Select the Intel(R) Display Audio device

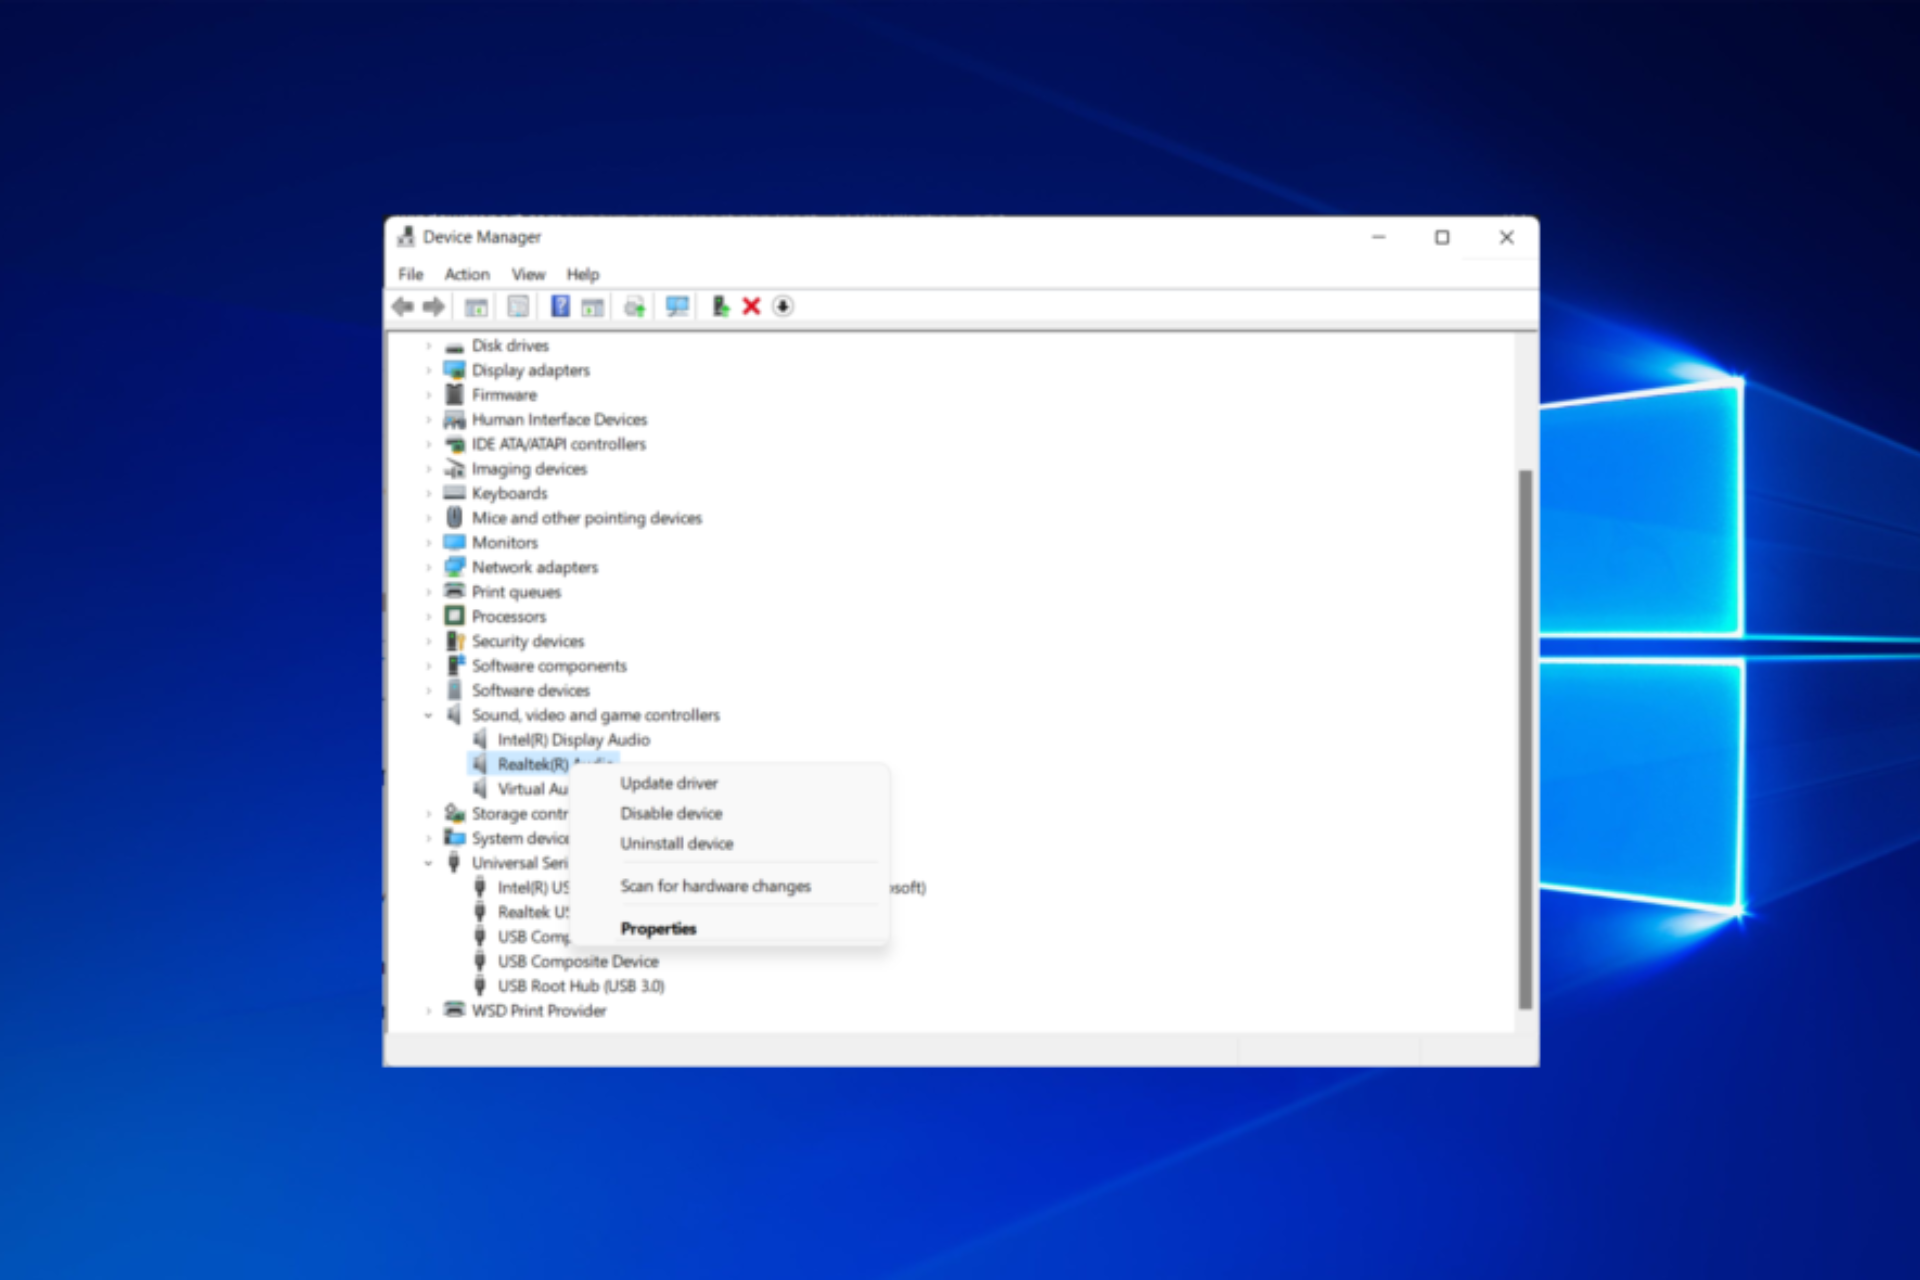tap(575, 739)
